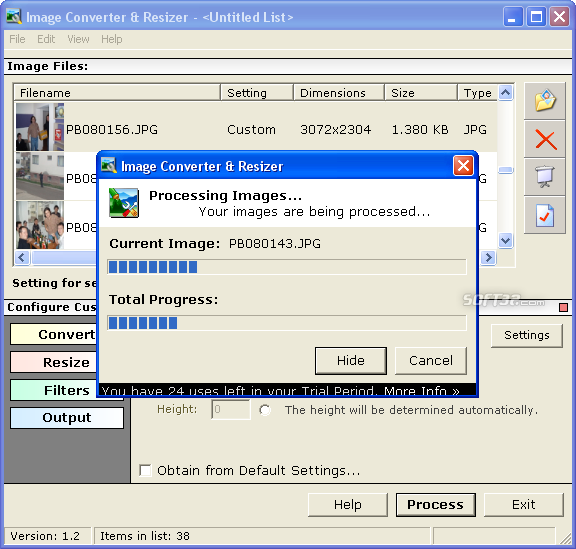Open the View menu
Image resolution: width=576 pixels, height=549 pixels.
[78, 39]
